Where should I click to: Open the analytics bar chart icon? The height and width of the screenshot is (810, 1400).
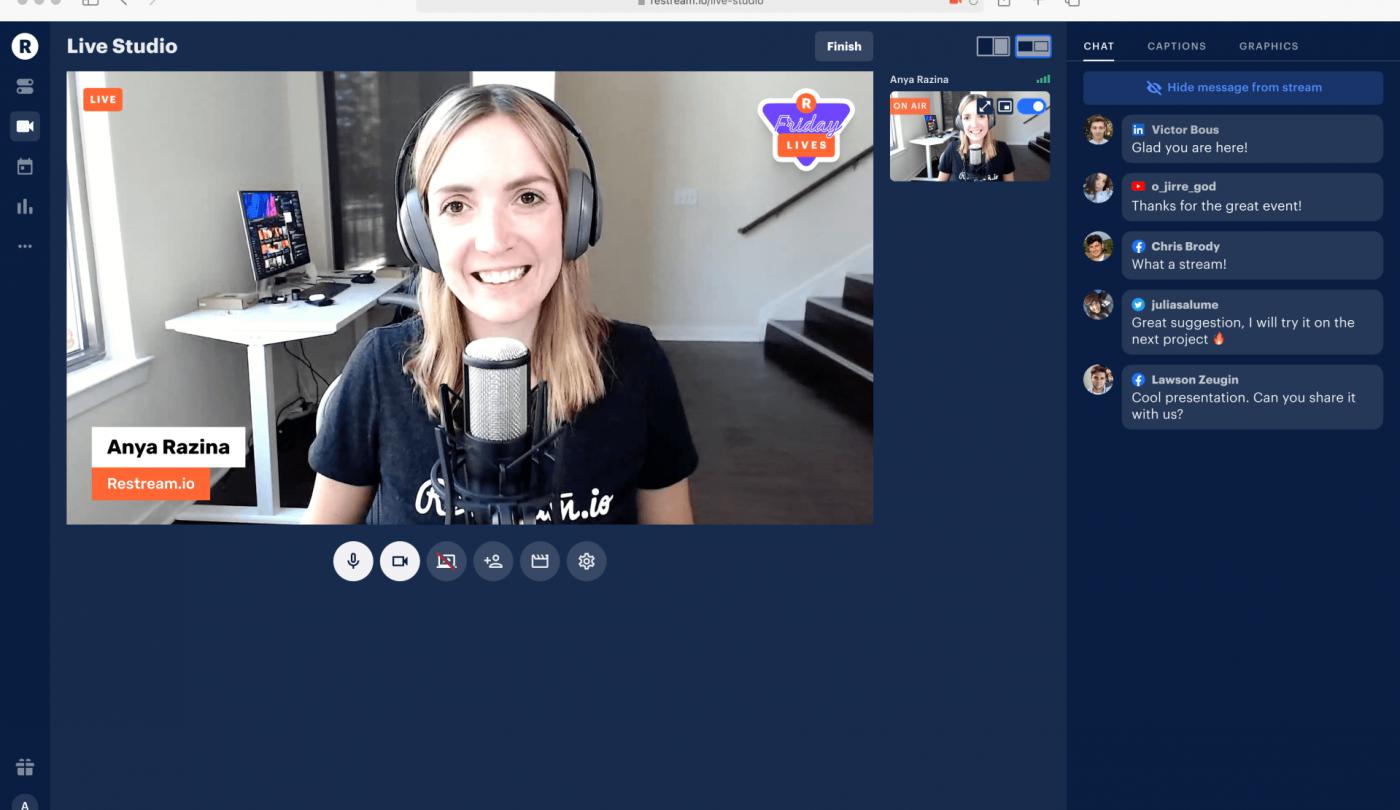(25, 207)
